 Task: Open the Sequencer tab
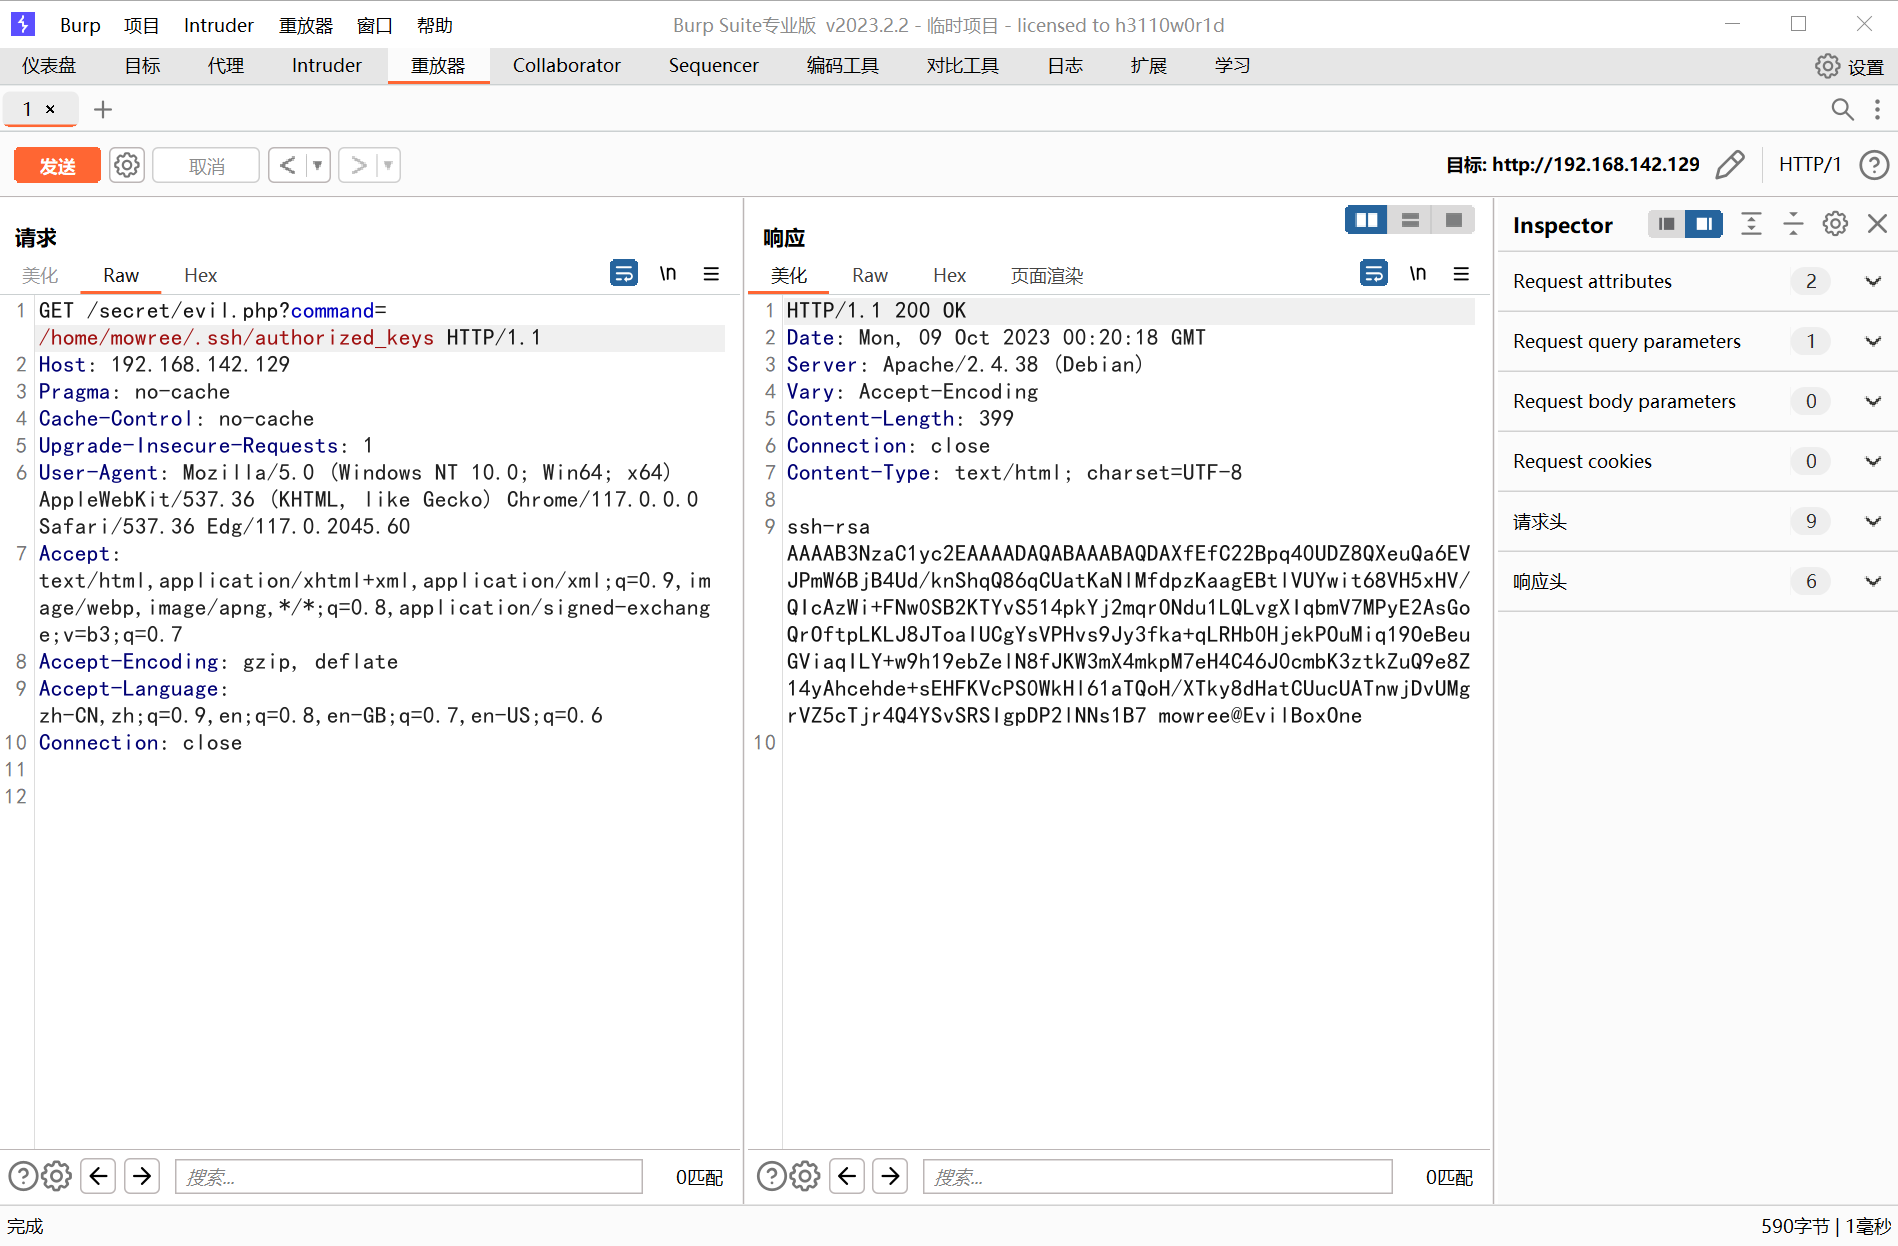pyautogui.click(x=713, y=66)
